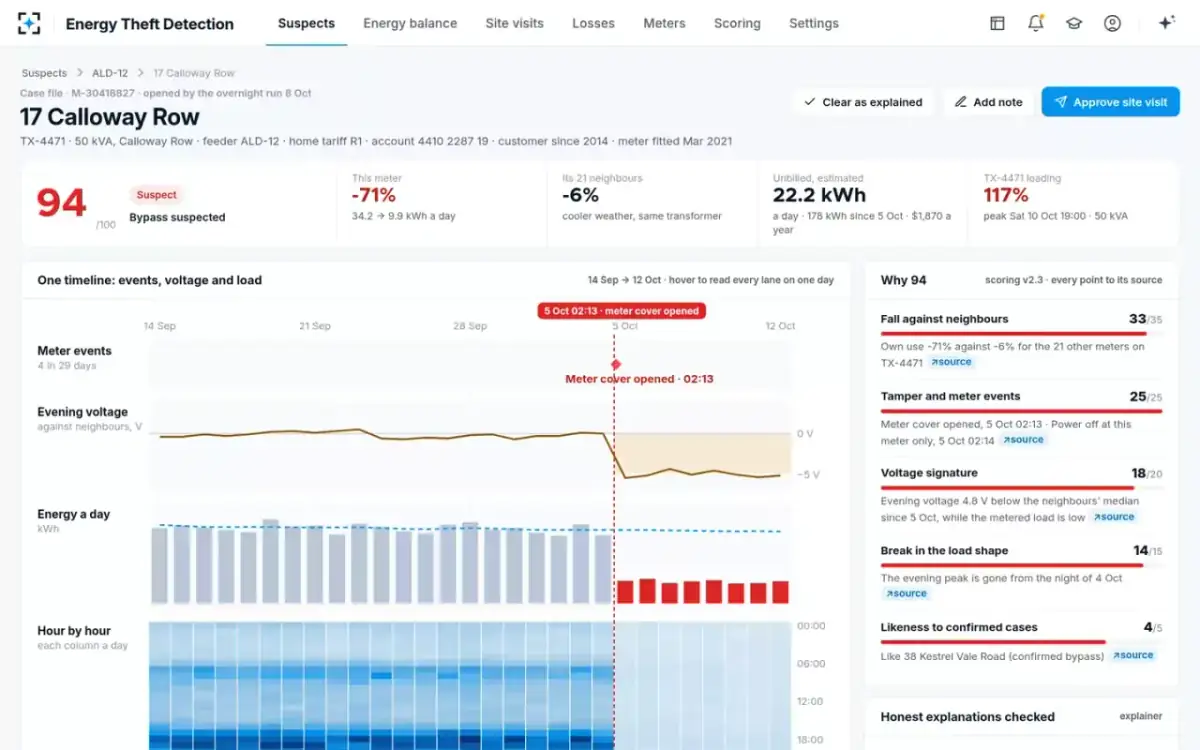This screenshot has height=750, width=1200.
Task: Open the notifications bell
Action: pos(1036,23)
